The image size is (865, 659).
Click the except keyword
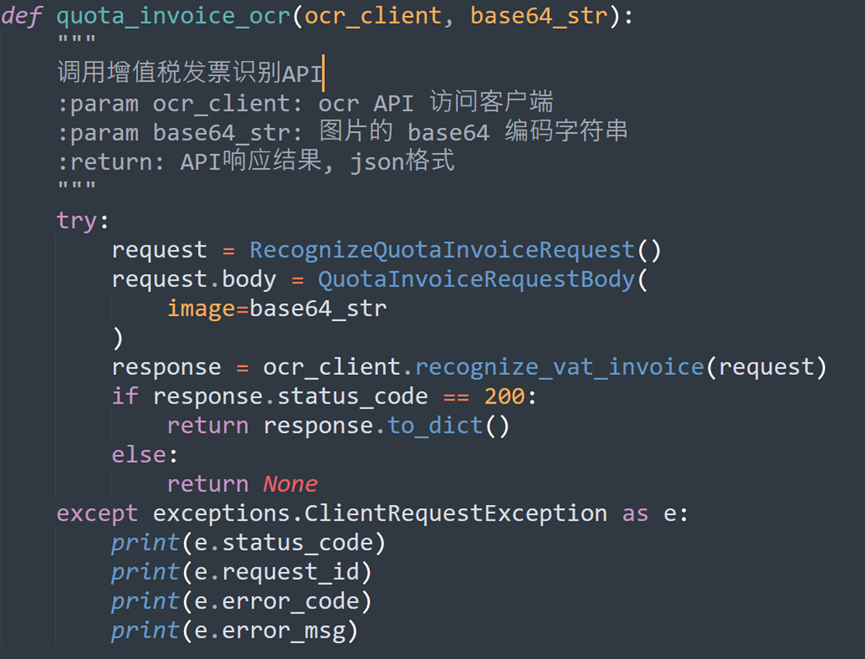pyautogui.click(x=97, y=513)
